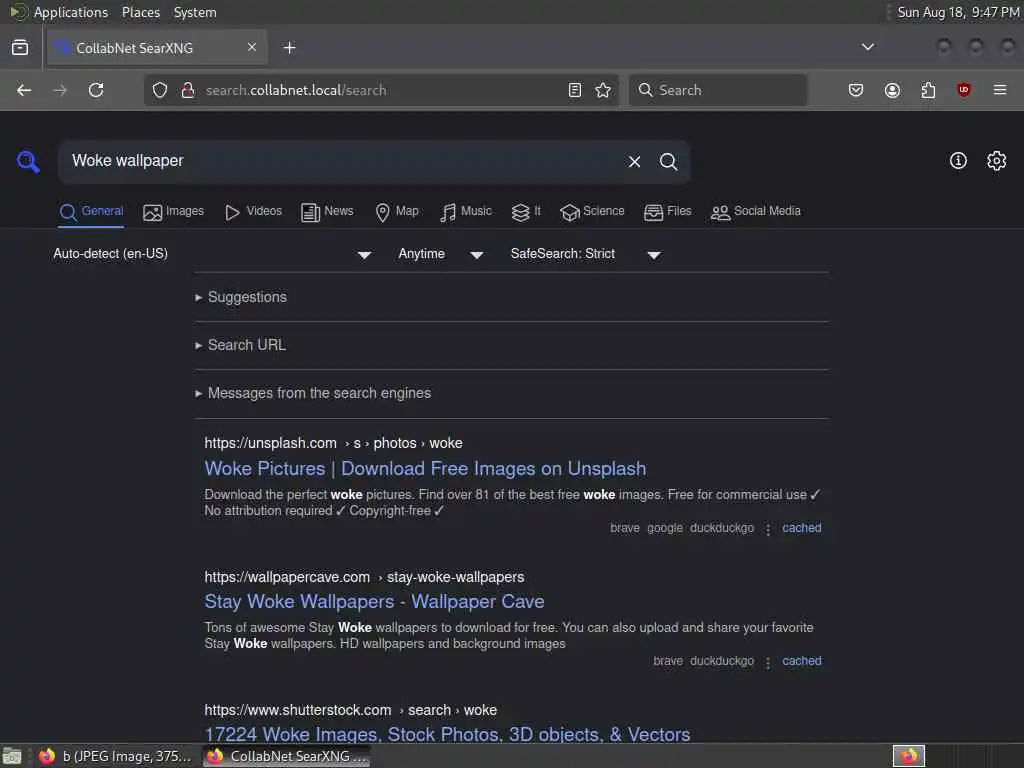The width and height of the screenshot is (1024, 768).
Task: Submit search with magnifier button
Action: click(x=668, y=161)
